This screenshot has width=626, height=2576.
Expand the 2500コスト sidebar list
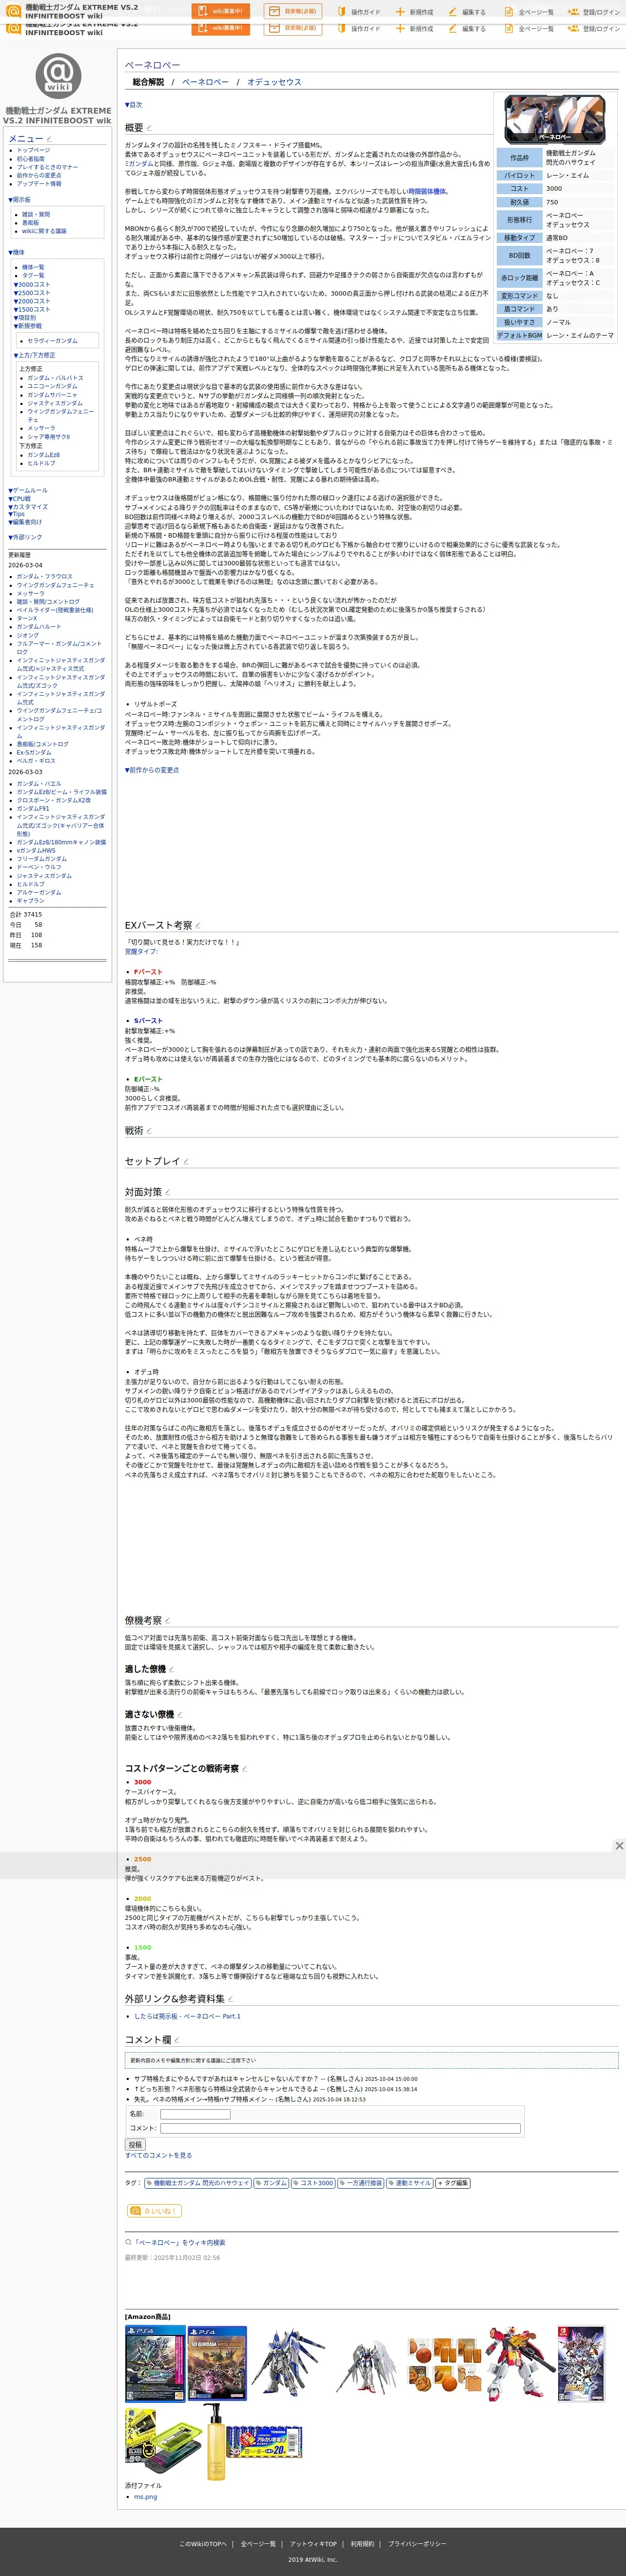[31, 293]
